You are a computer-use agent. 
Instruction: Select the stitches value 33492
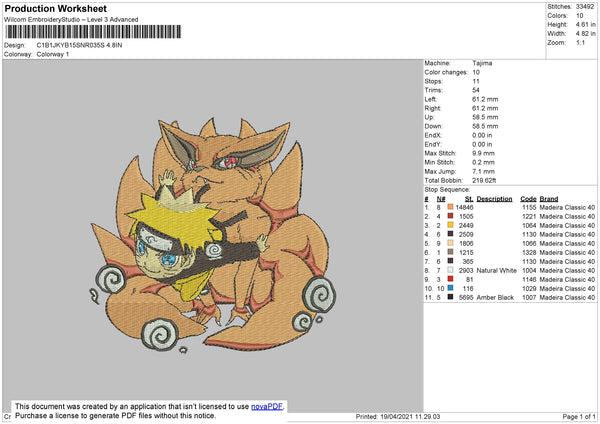coord(585,7)
